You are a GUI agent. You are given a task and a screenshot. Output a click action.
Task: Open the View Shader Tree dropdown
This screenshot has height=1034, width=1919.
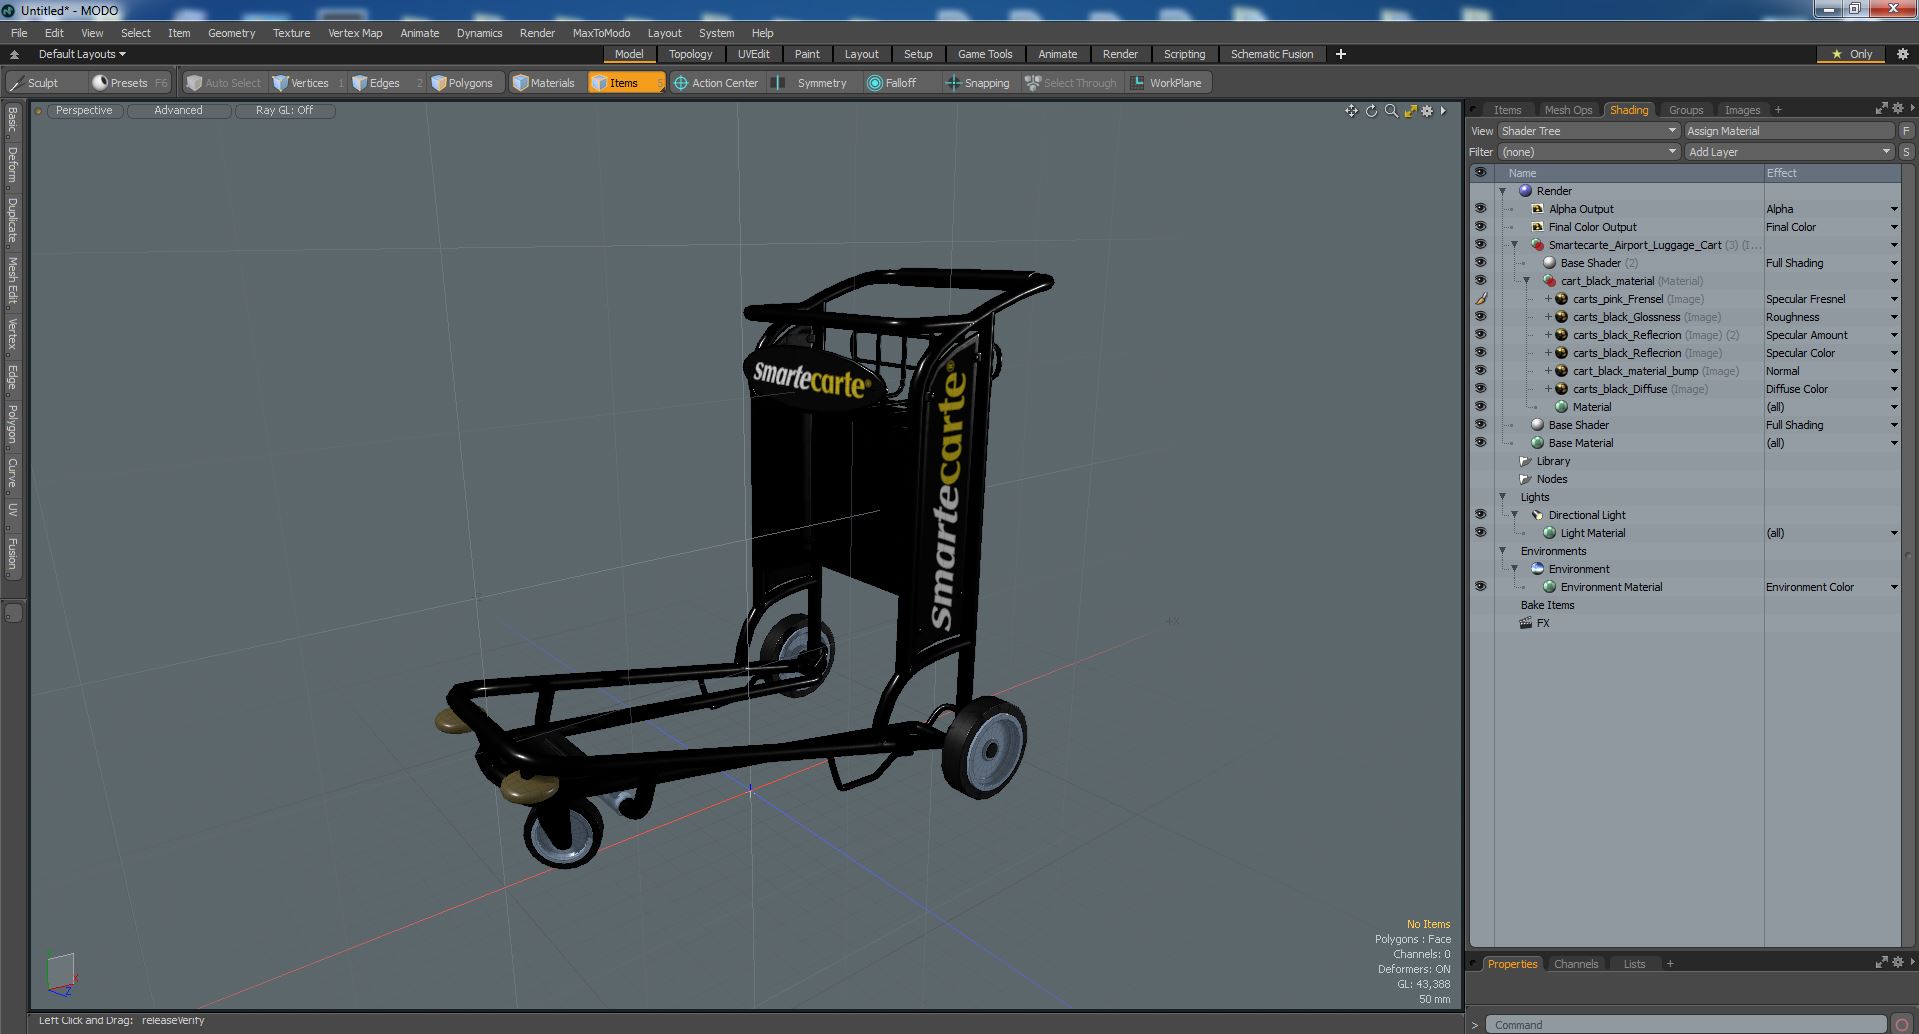[x=1588, y=131]
